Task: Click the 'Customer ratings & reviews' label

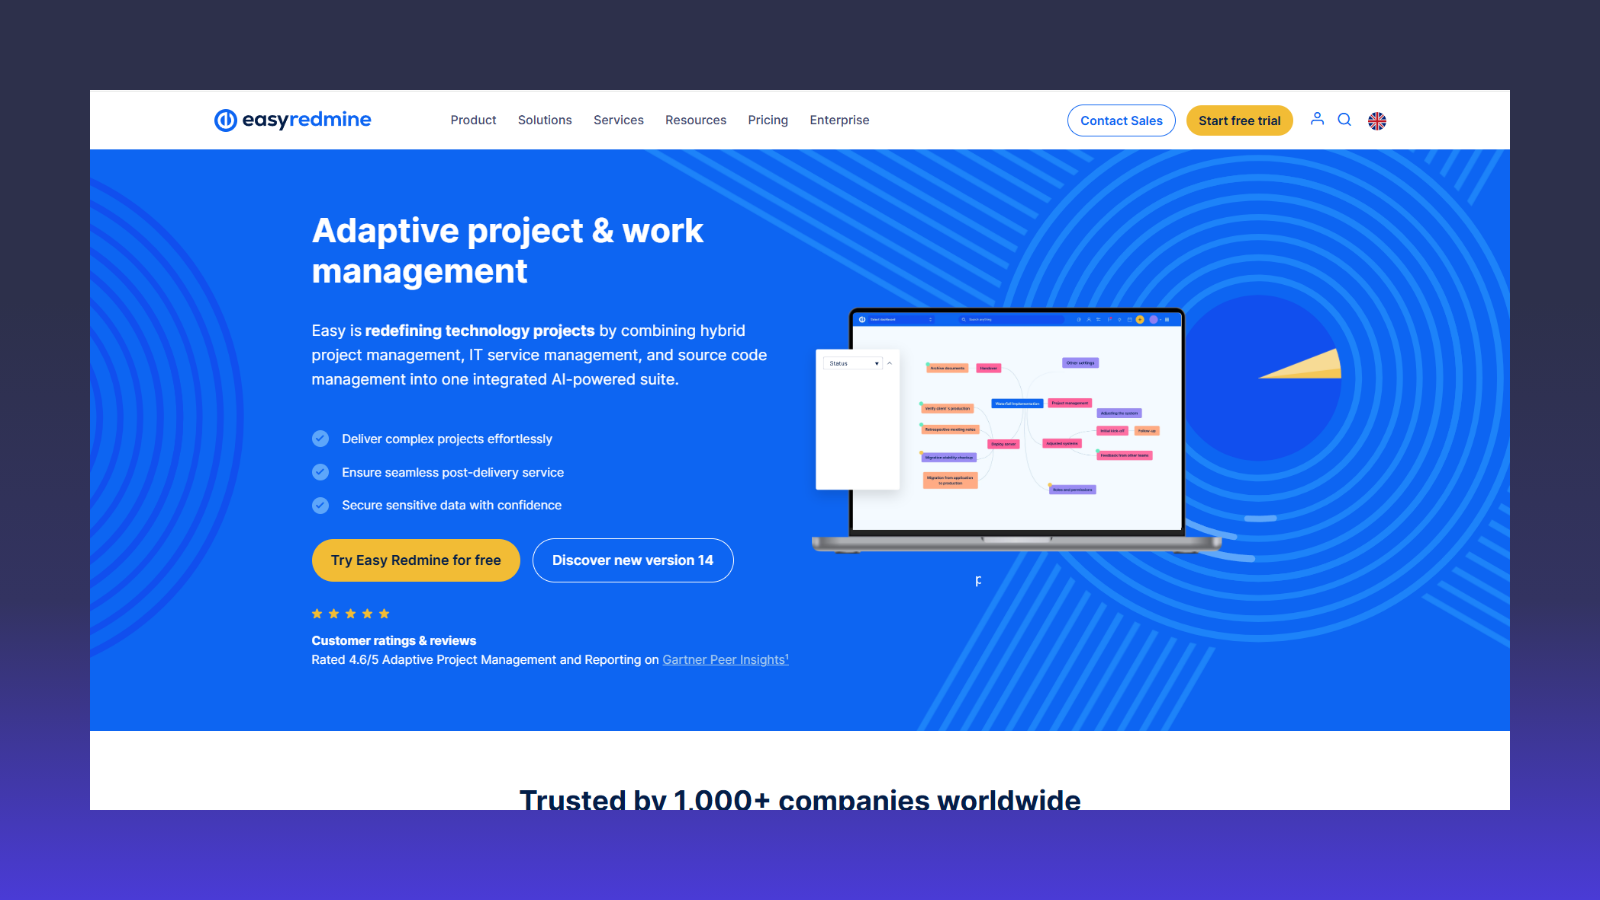Action: (x=394, y=641)
